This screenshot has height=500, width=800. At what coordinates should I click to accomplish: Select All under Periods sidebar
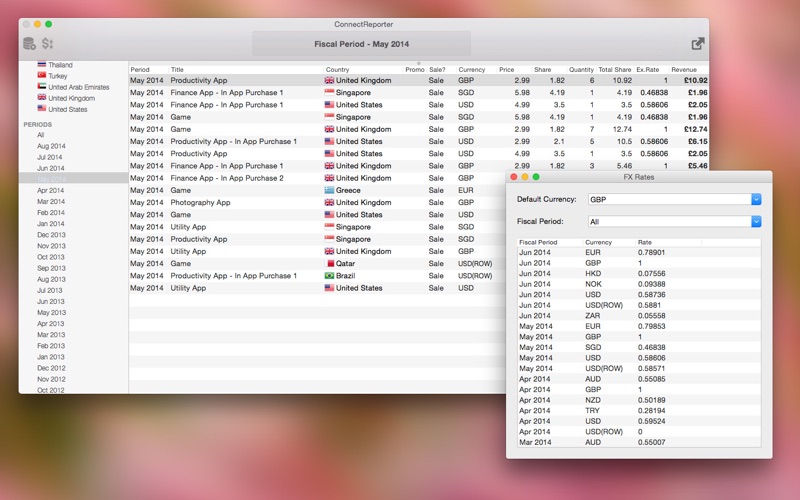[41, 135]
